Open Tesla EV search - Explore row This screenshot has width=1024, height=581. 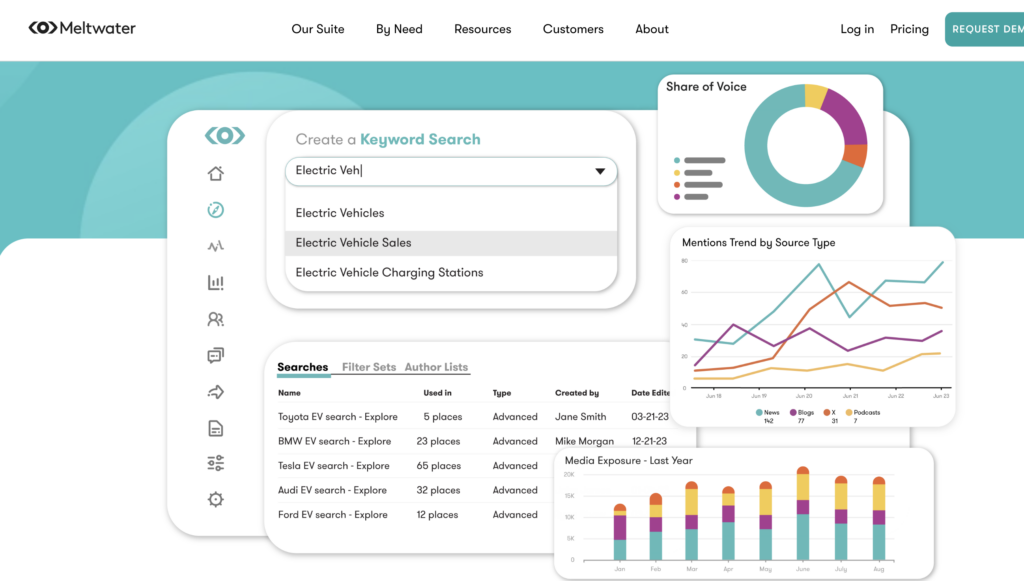334,465
